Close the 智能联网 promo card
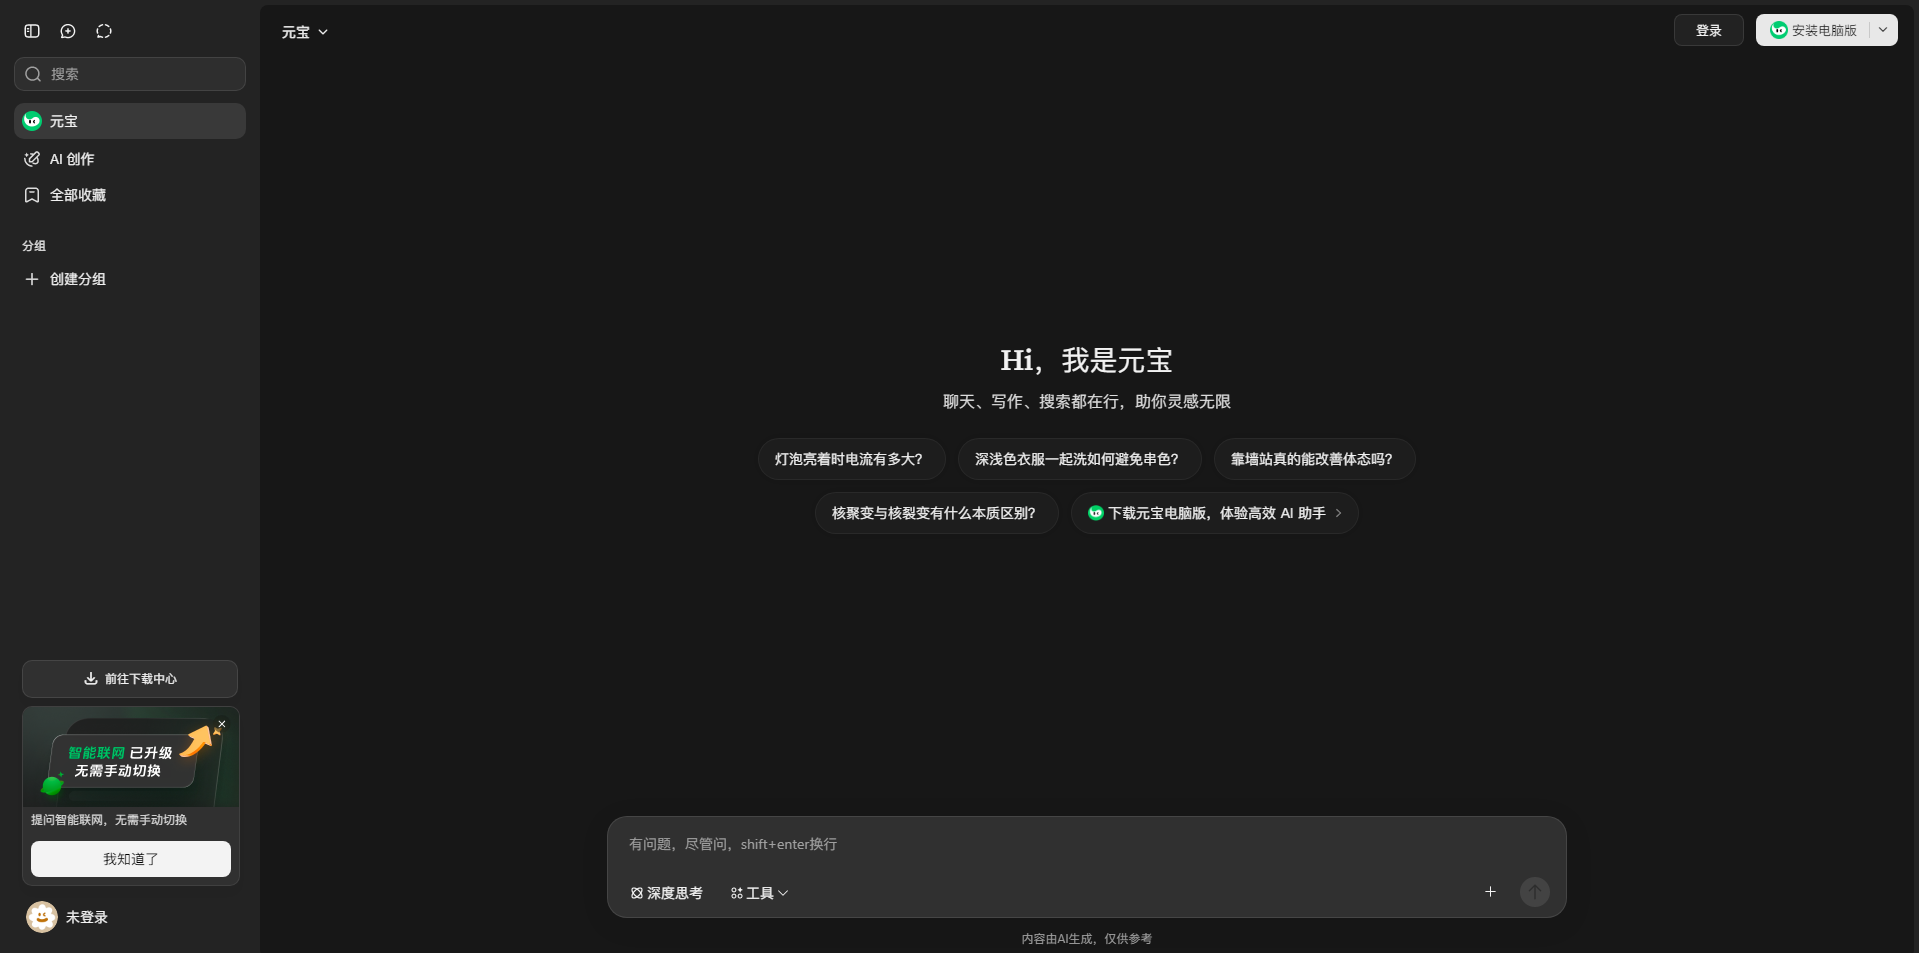 [x=222, y=724]
